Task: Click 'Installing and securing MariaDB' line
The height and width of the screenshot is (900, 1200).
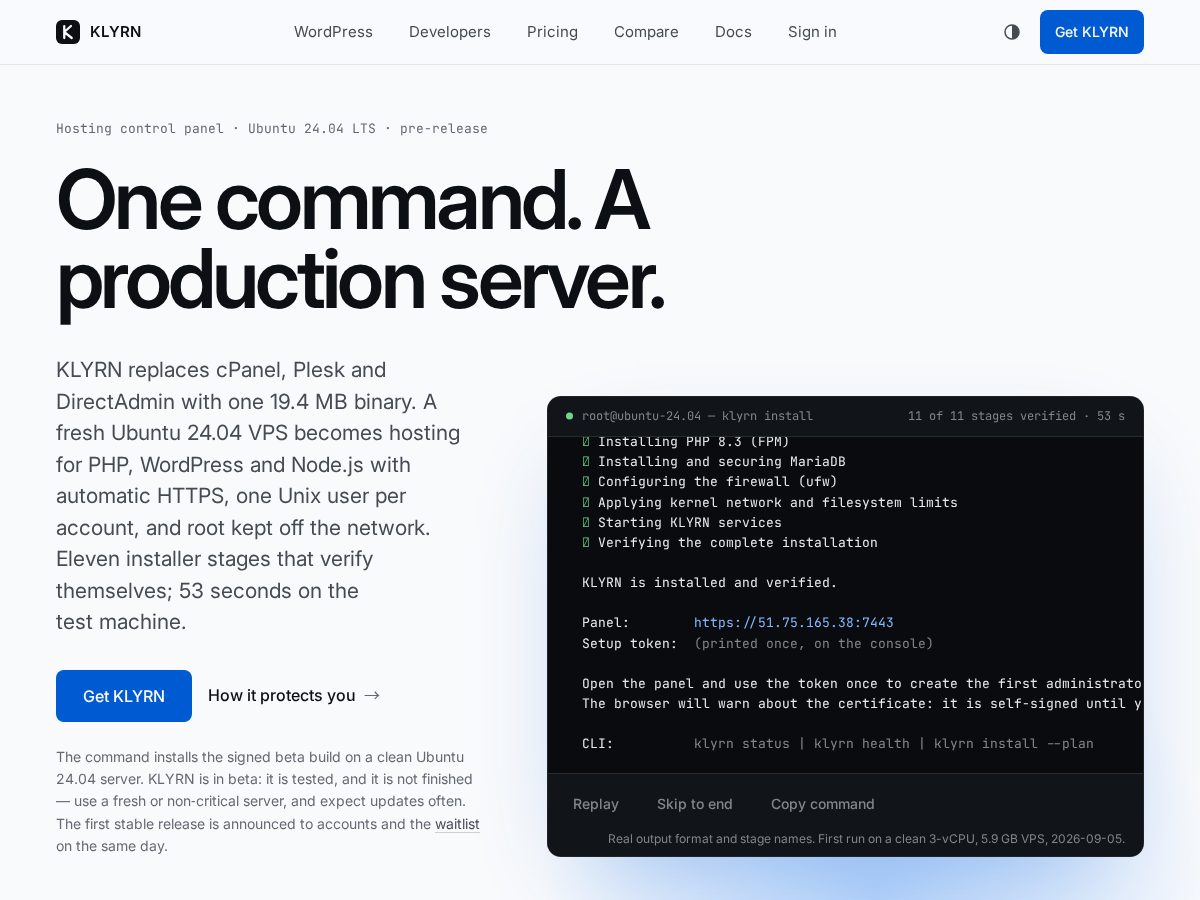Action: [722, 462]
